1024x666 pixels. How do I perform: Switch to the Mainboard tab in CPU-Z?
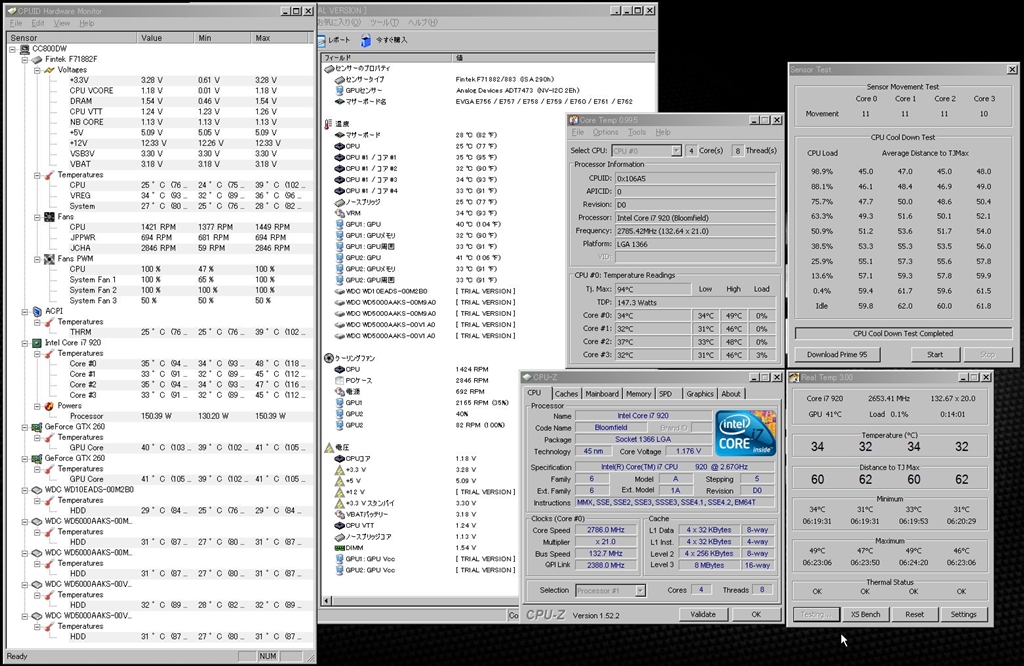click(x=602, y=394)
